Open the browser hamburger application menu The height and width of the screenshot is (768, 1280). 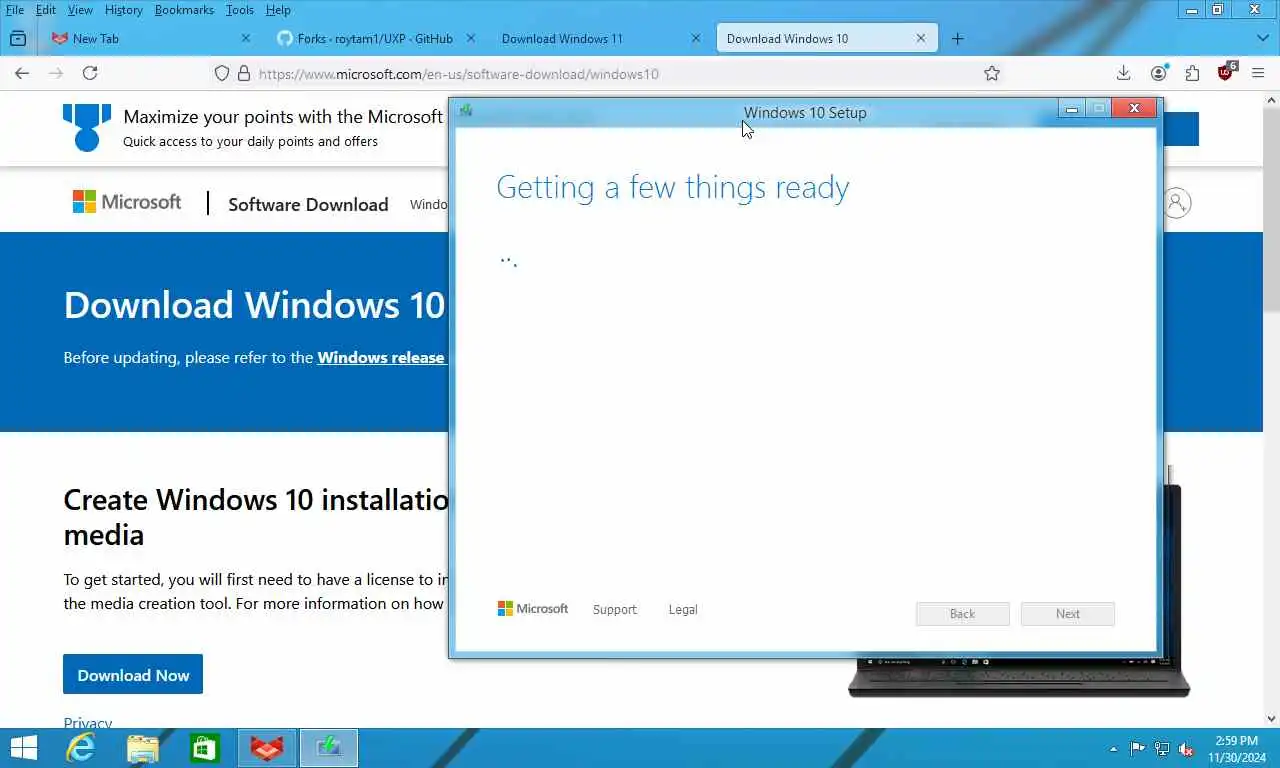pyautogui.click(x=1259, y=73)
